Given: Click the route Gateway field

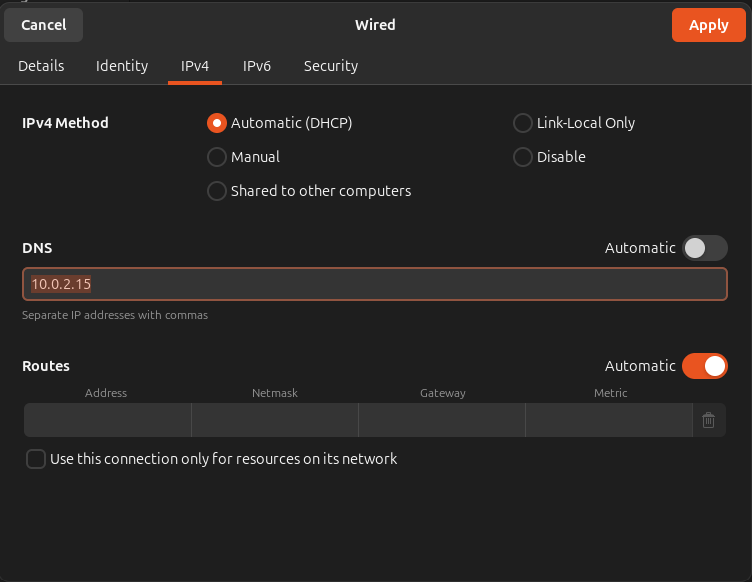Looking at the screenshot, I should tap(442, 421).
